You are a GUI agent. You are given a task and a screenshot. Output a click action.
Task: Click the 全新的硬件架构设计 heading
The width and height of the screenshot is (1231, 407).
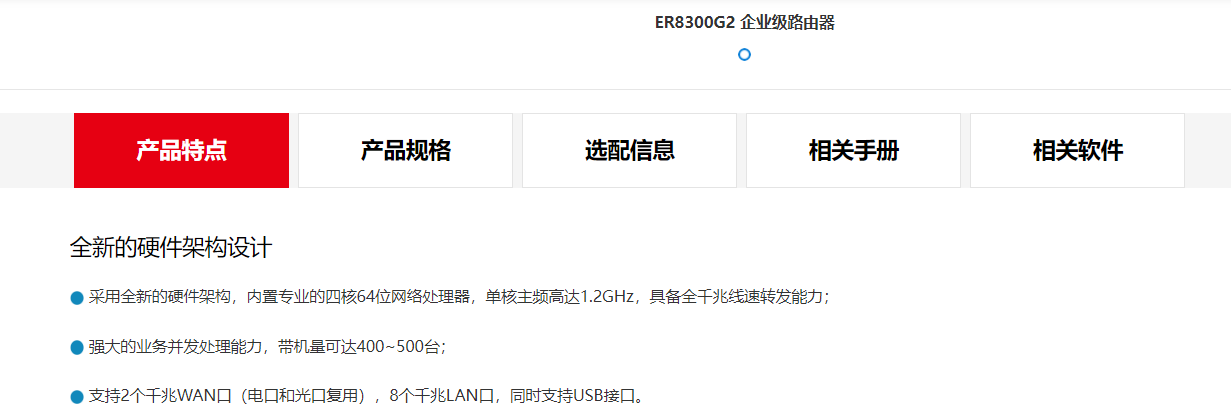[171, 248]
